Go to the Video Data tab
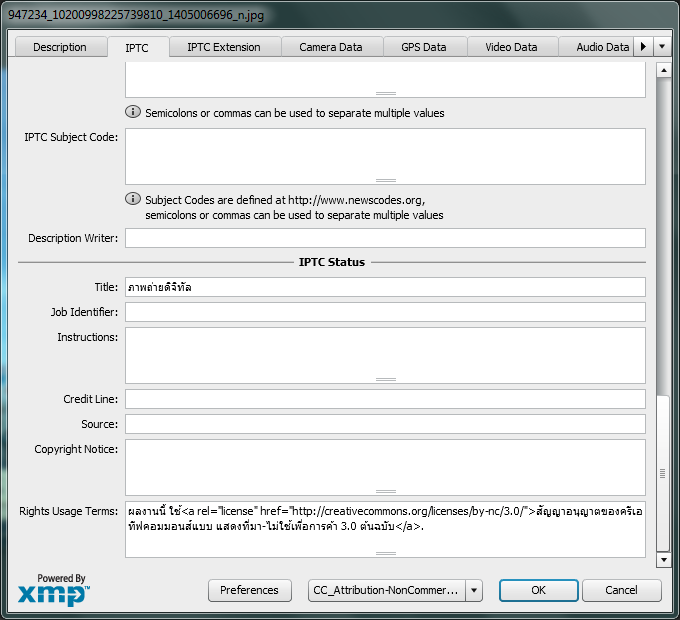Viewport: 680px width, 620px height. pyautogui.click(x=512, y=47)
